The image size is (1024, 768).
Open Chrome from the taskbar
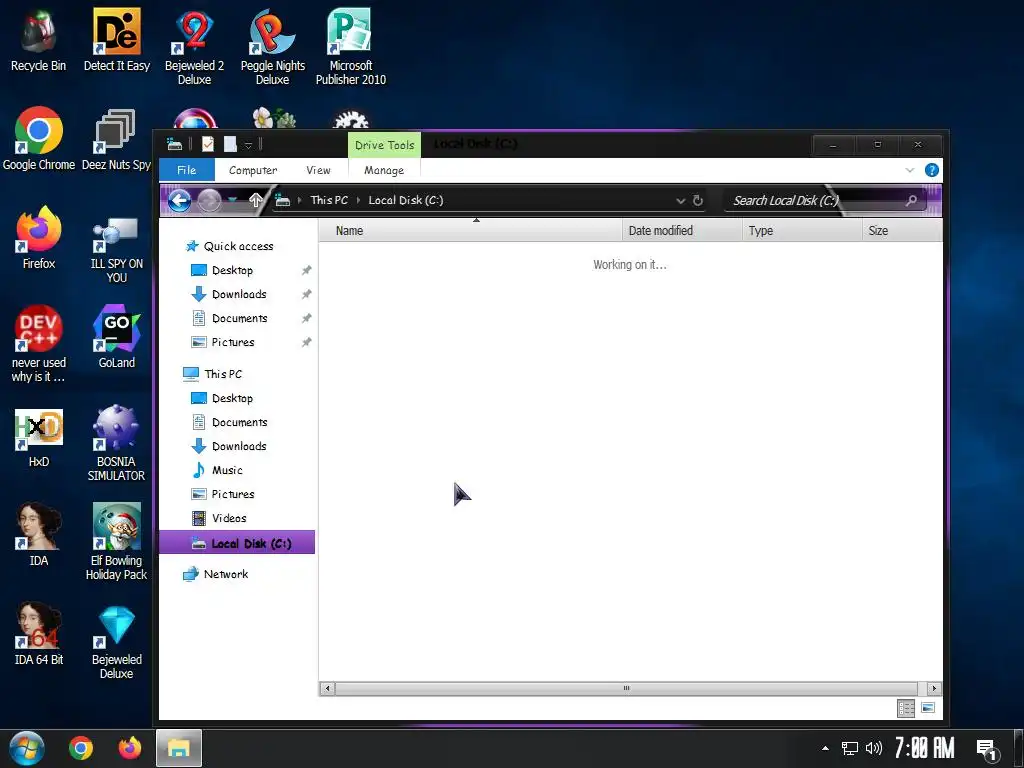(x=81, y=748)
